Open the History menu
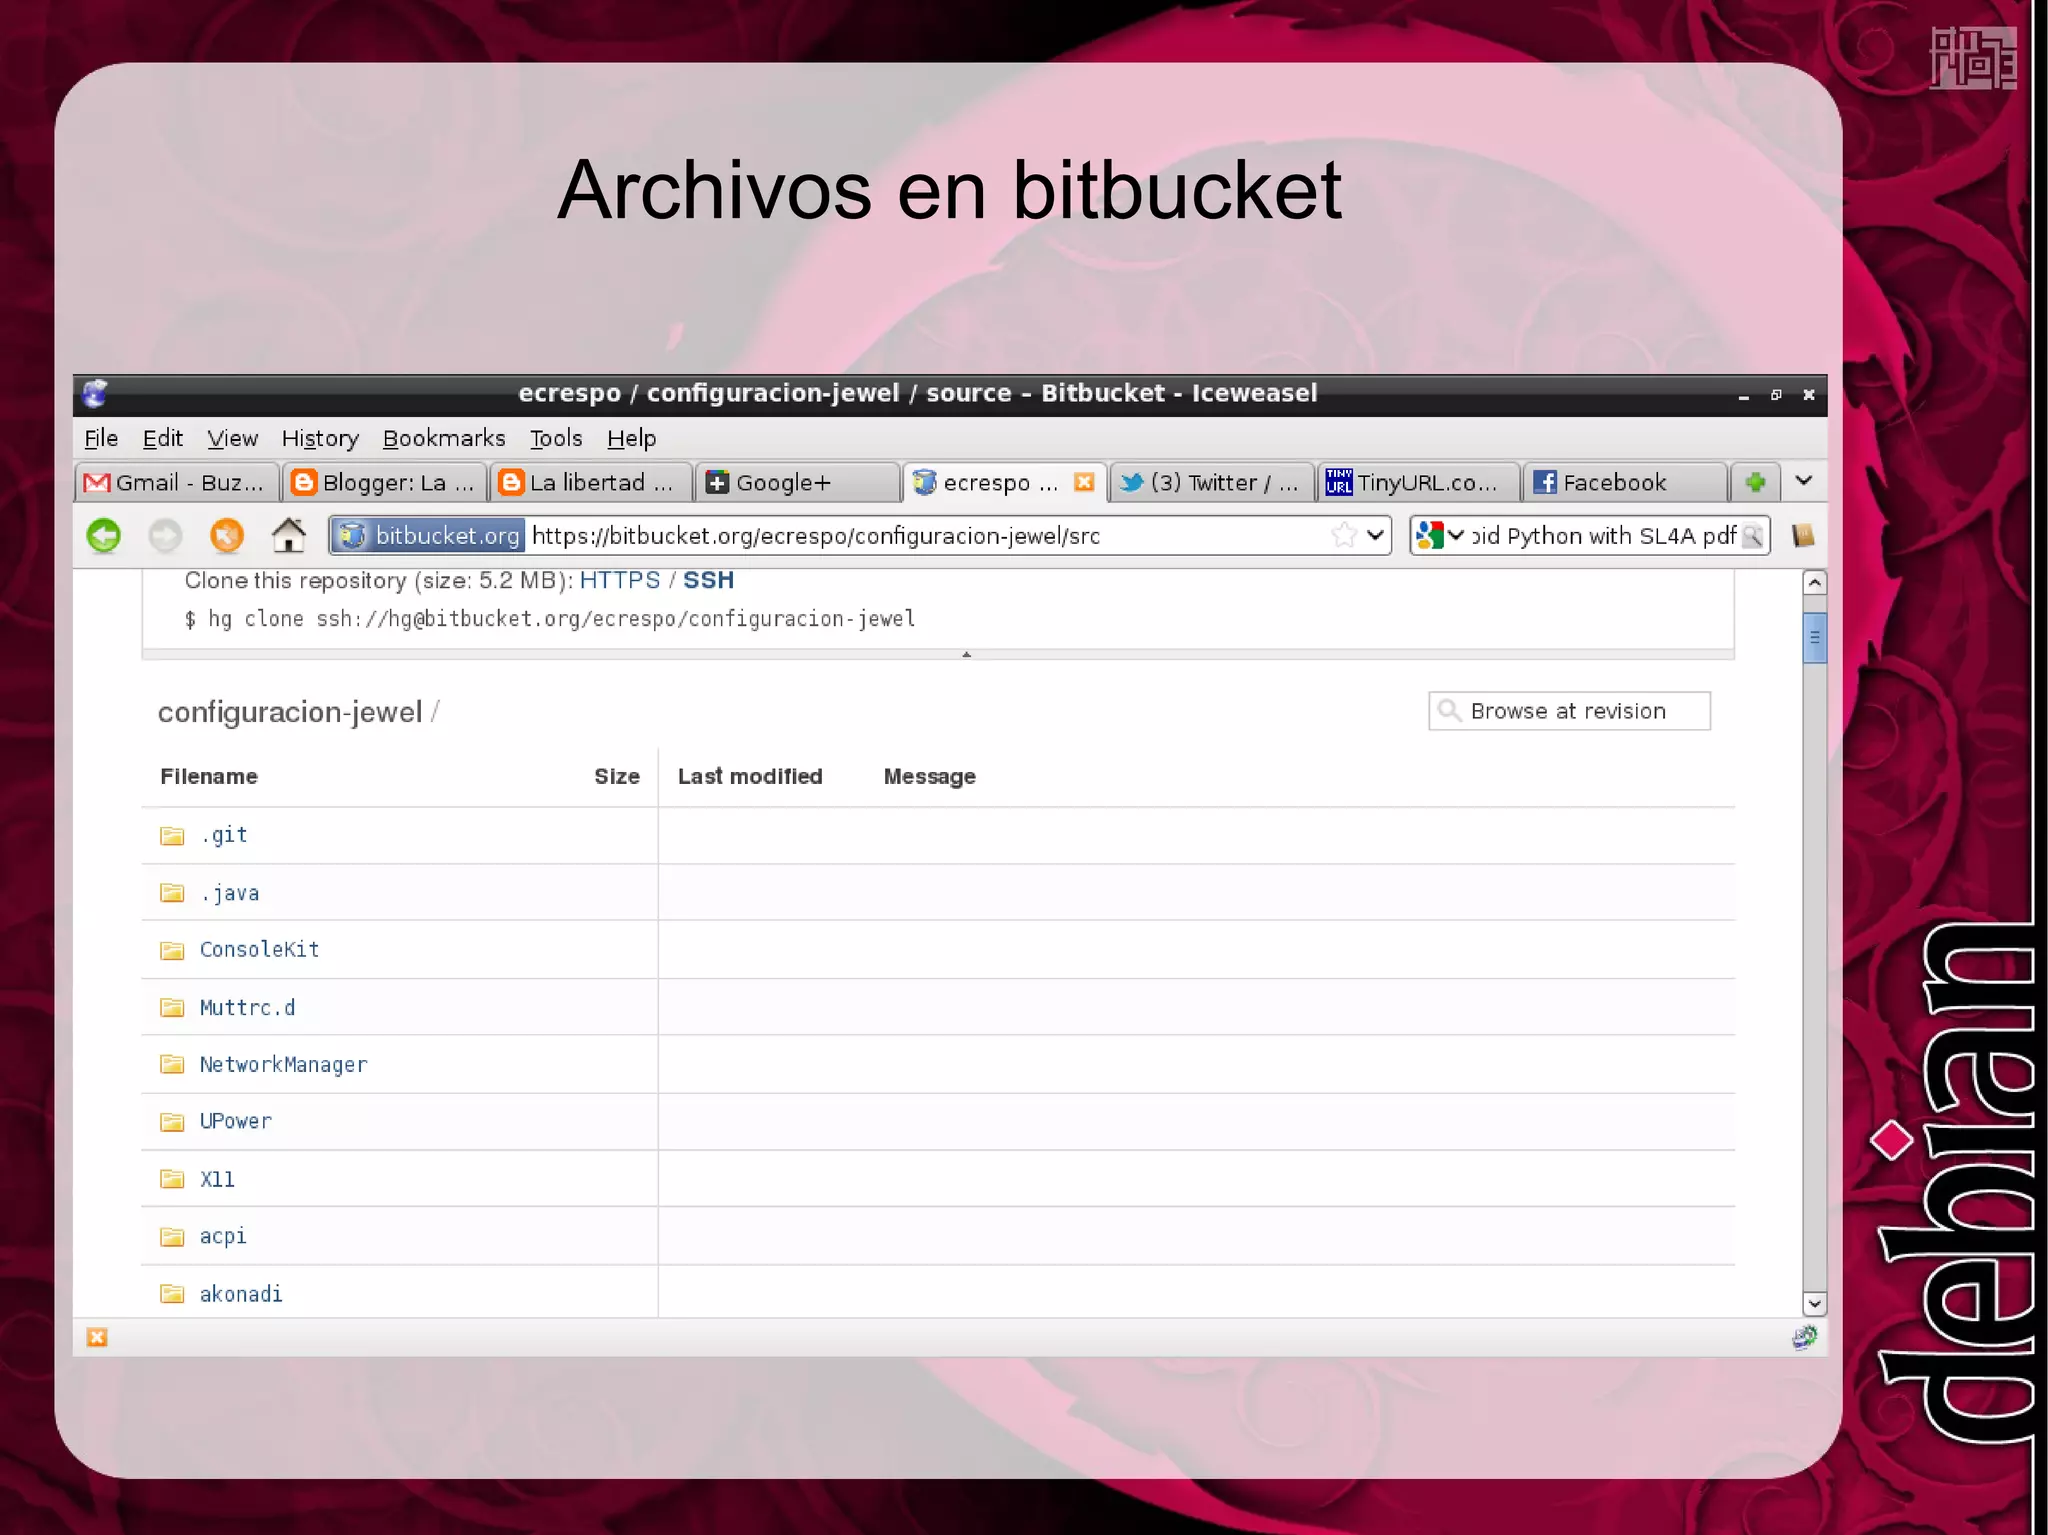 [x=320, y=438]
